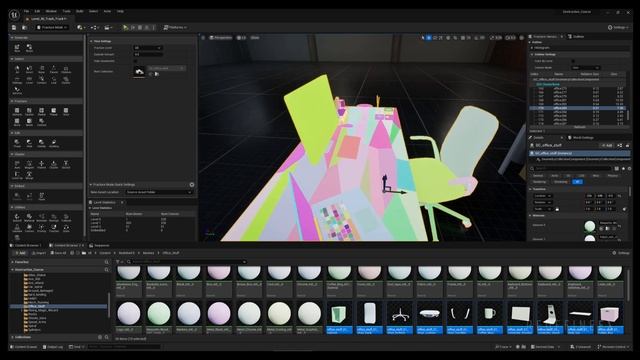Click Element 0 material thumbnail in Details
Viewport: 640px width, 360px height.
(589, 225)
